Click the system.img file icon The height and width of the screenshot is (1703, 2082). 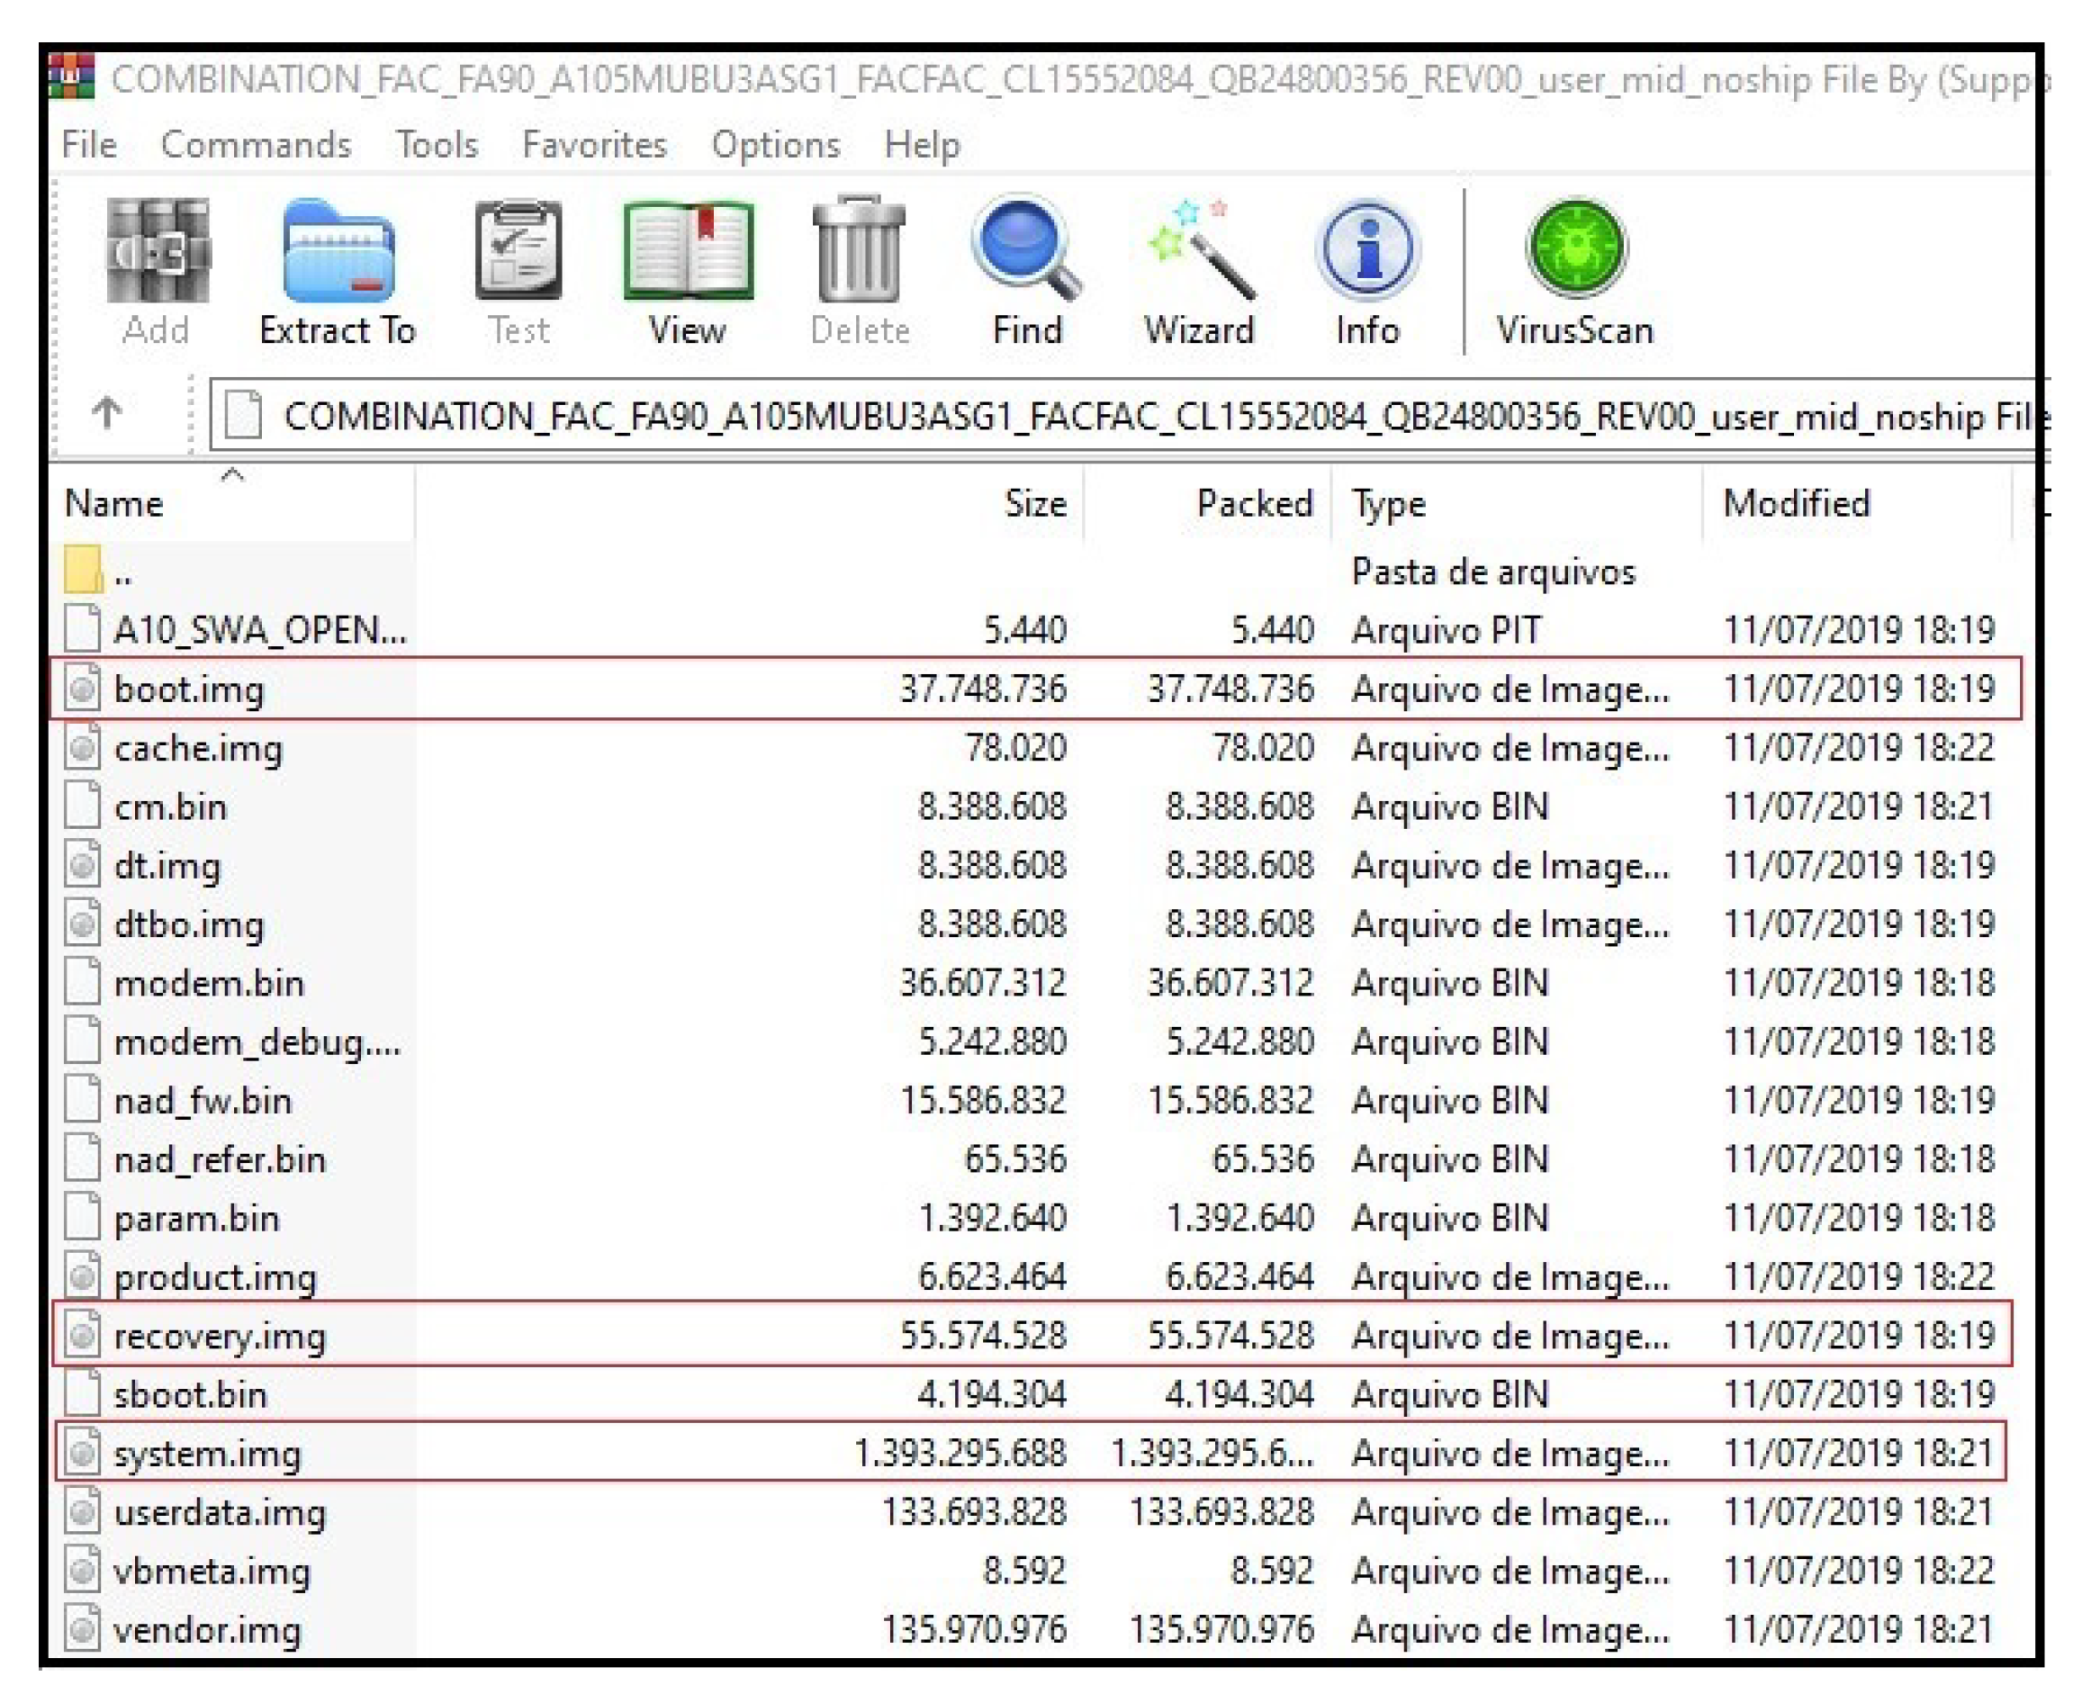pos(83,1453)
